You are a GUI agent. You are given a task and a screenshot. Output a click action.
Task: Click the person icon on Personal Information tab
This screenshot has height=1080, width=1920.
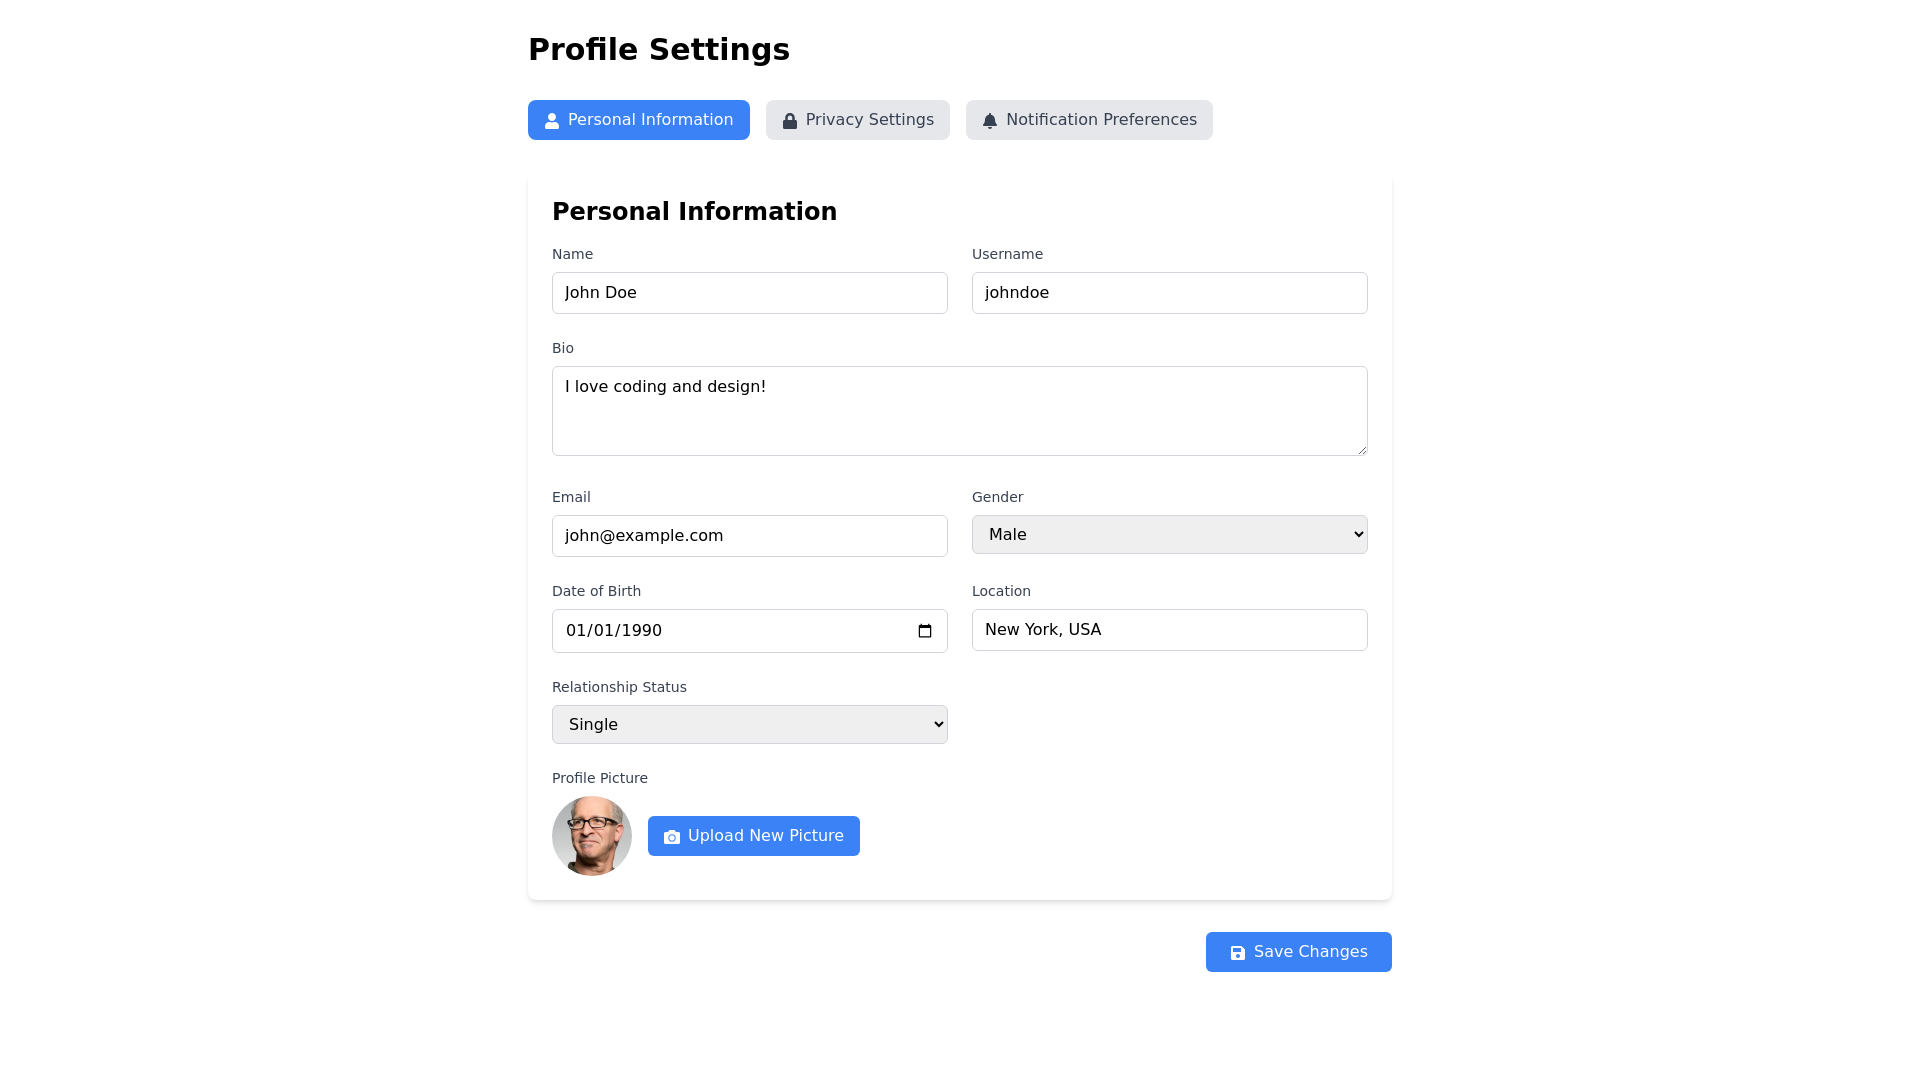point(552,121)
